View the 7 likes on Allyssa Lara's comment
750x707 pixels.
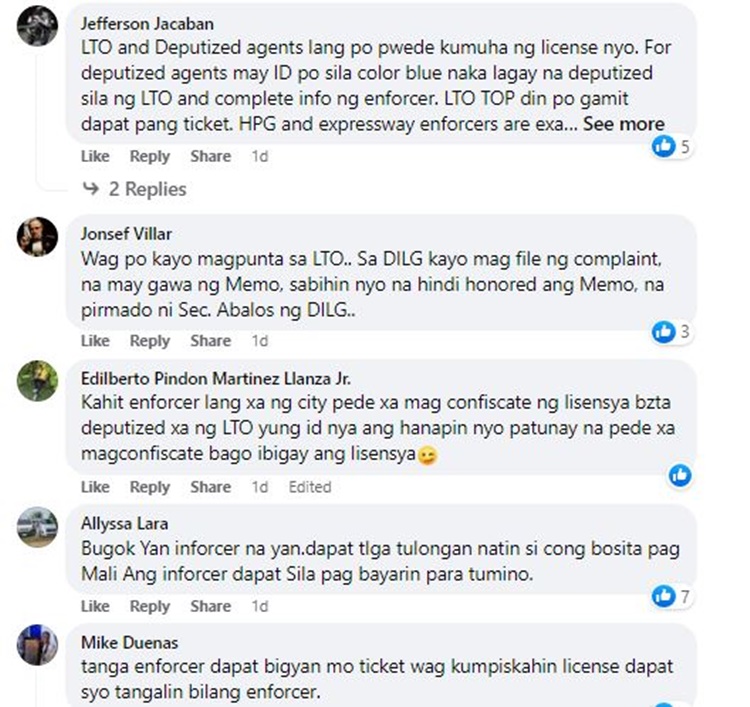pos(672,597)
